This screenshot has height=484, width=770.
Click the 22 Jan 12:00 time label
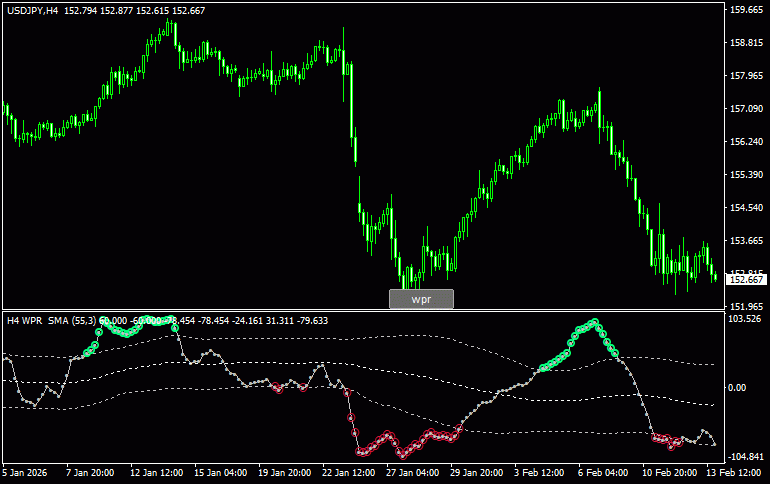pos(348,472)
